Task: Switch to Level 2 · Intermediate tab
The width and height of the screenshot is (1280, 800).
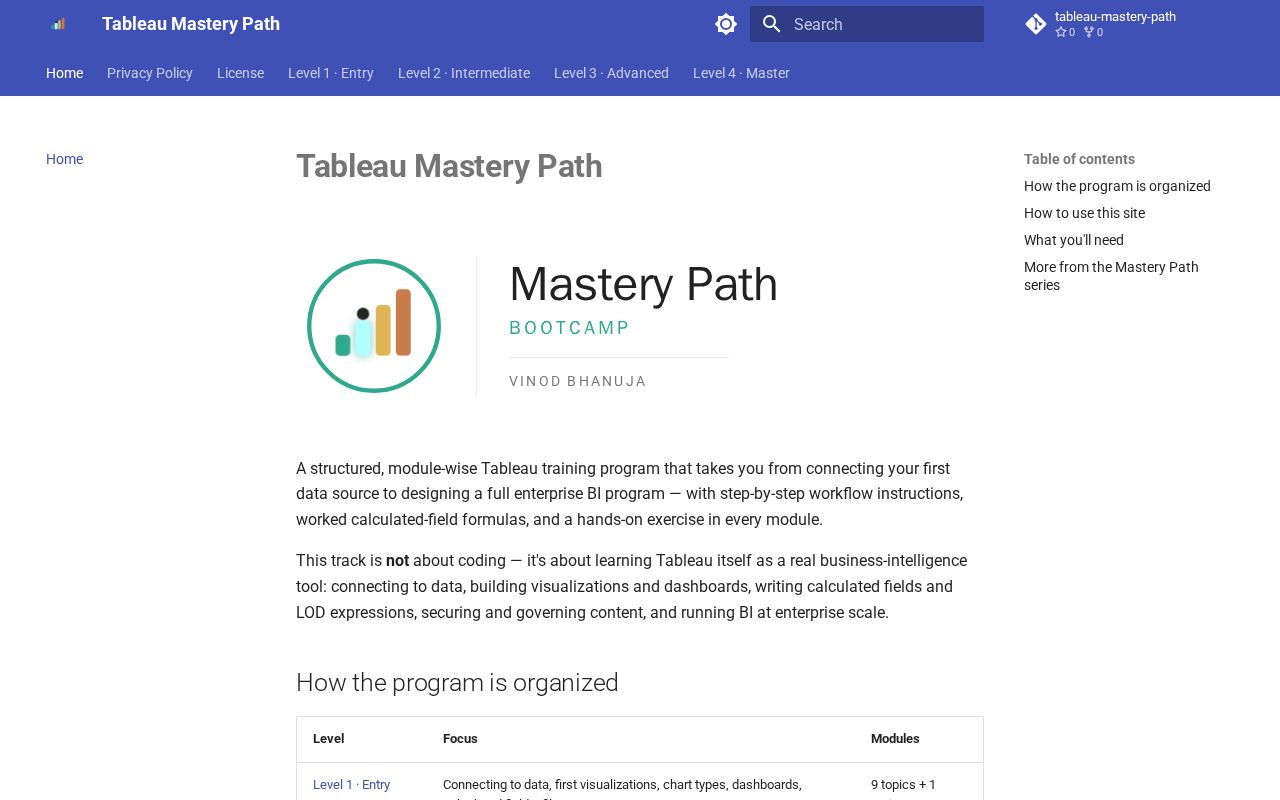Action: (464, 73)
